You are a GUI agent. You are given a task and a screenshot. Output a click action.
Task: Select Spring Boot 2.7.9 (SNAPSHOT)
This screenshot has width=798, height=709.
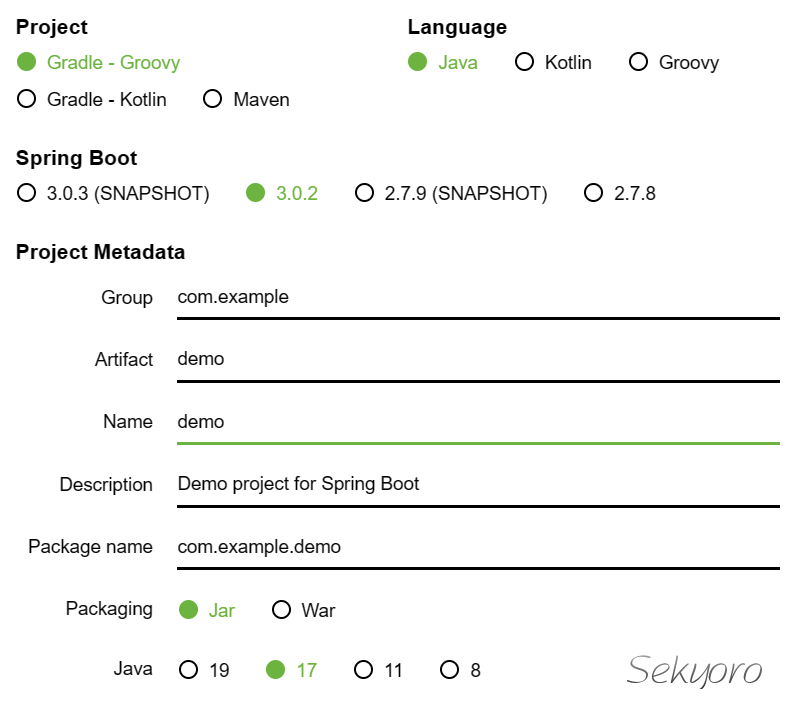point(364,193)
